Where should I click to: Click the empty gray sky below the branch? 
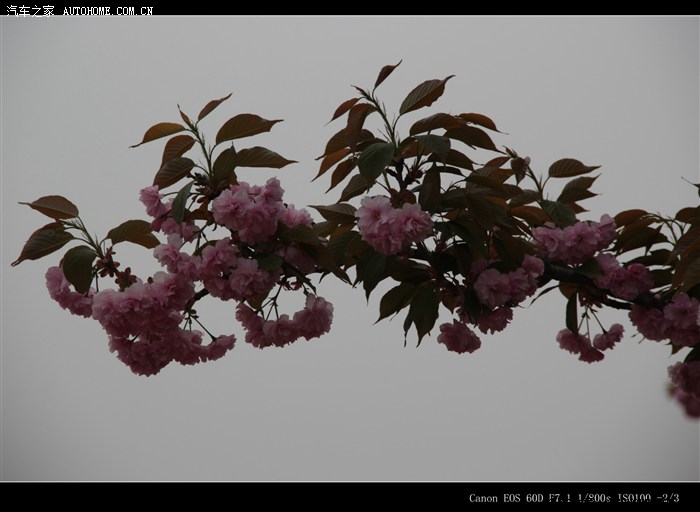[350, 420]
